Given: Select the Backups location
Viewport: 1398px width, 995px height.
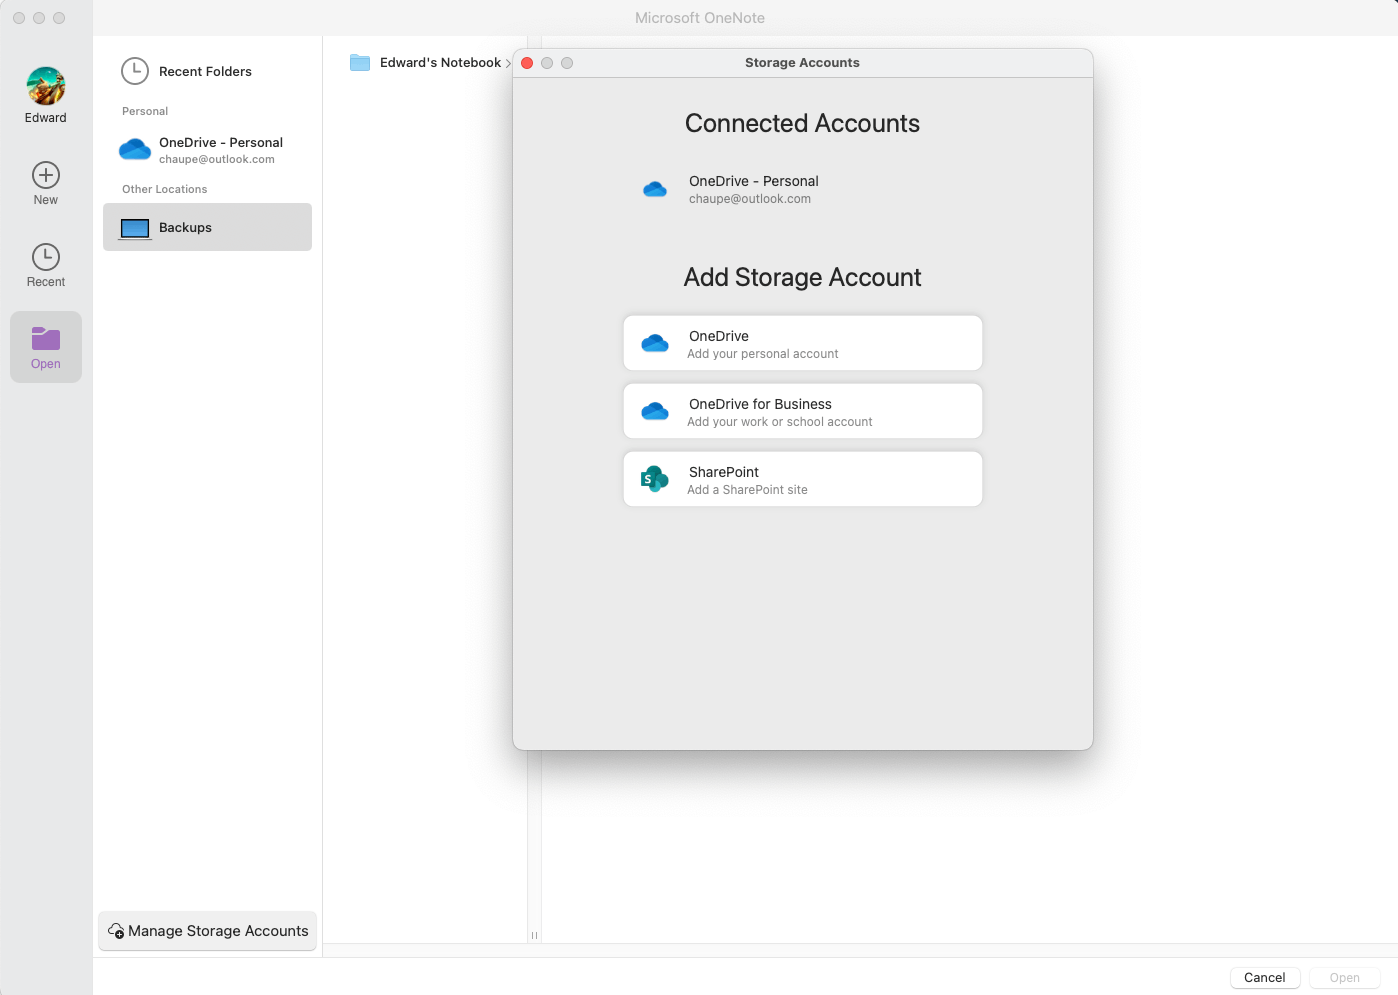Looking at the screenshot, I should point(208,227).
